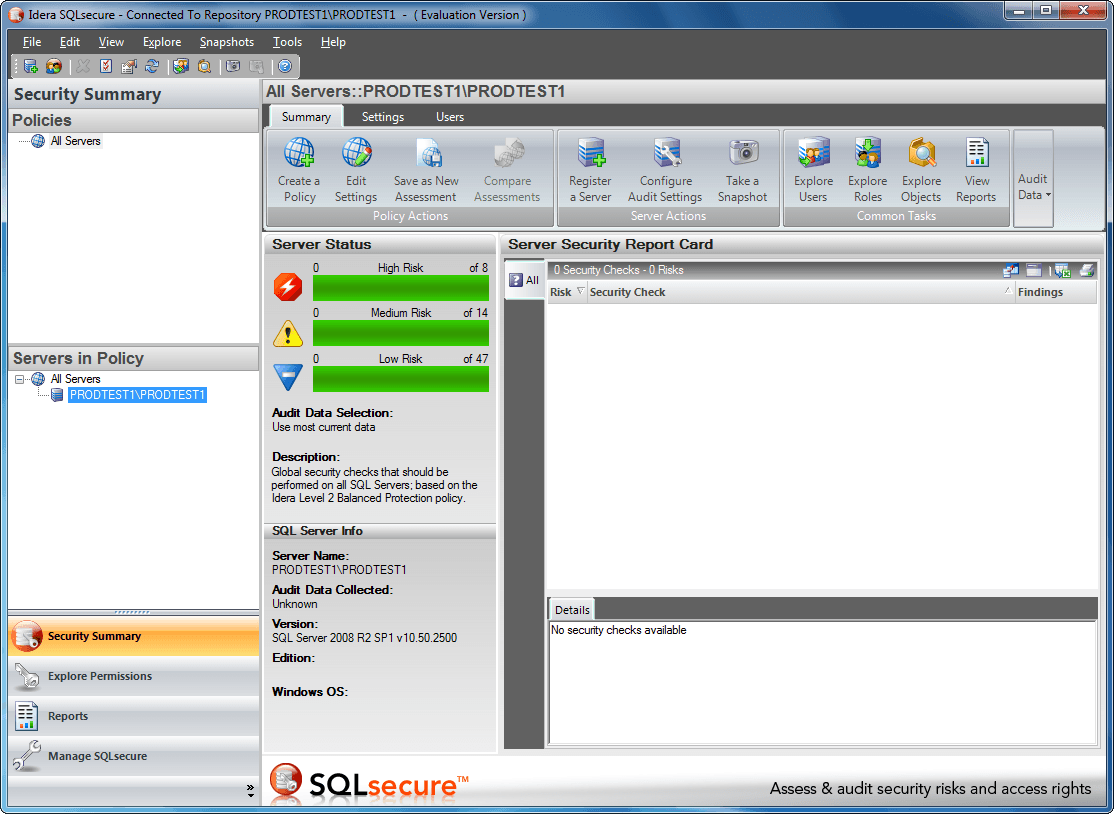Select the Details tab
Image resolution: width=1114 pixels, height=814 pixels.
coord(572,609)
